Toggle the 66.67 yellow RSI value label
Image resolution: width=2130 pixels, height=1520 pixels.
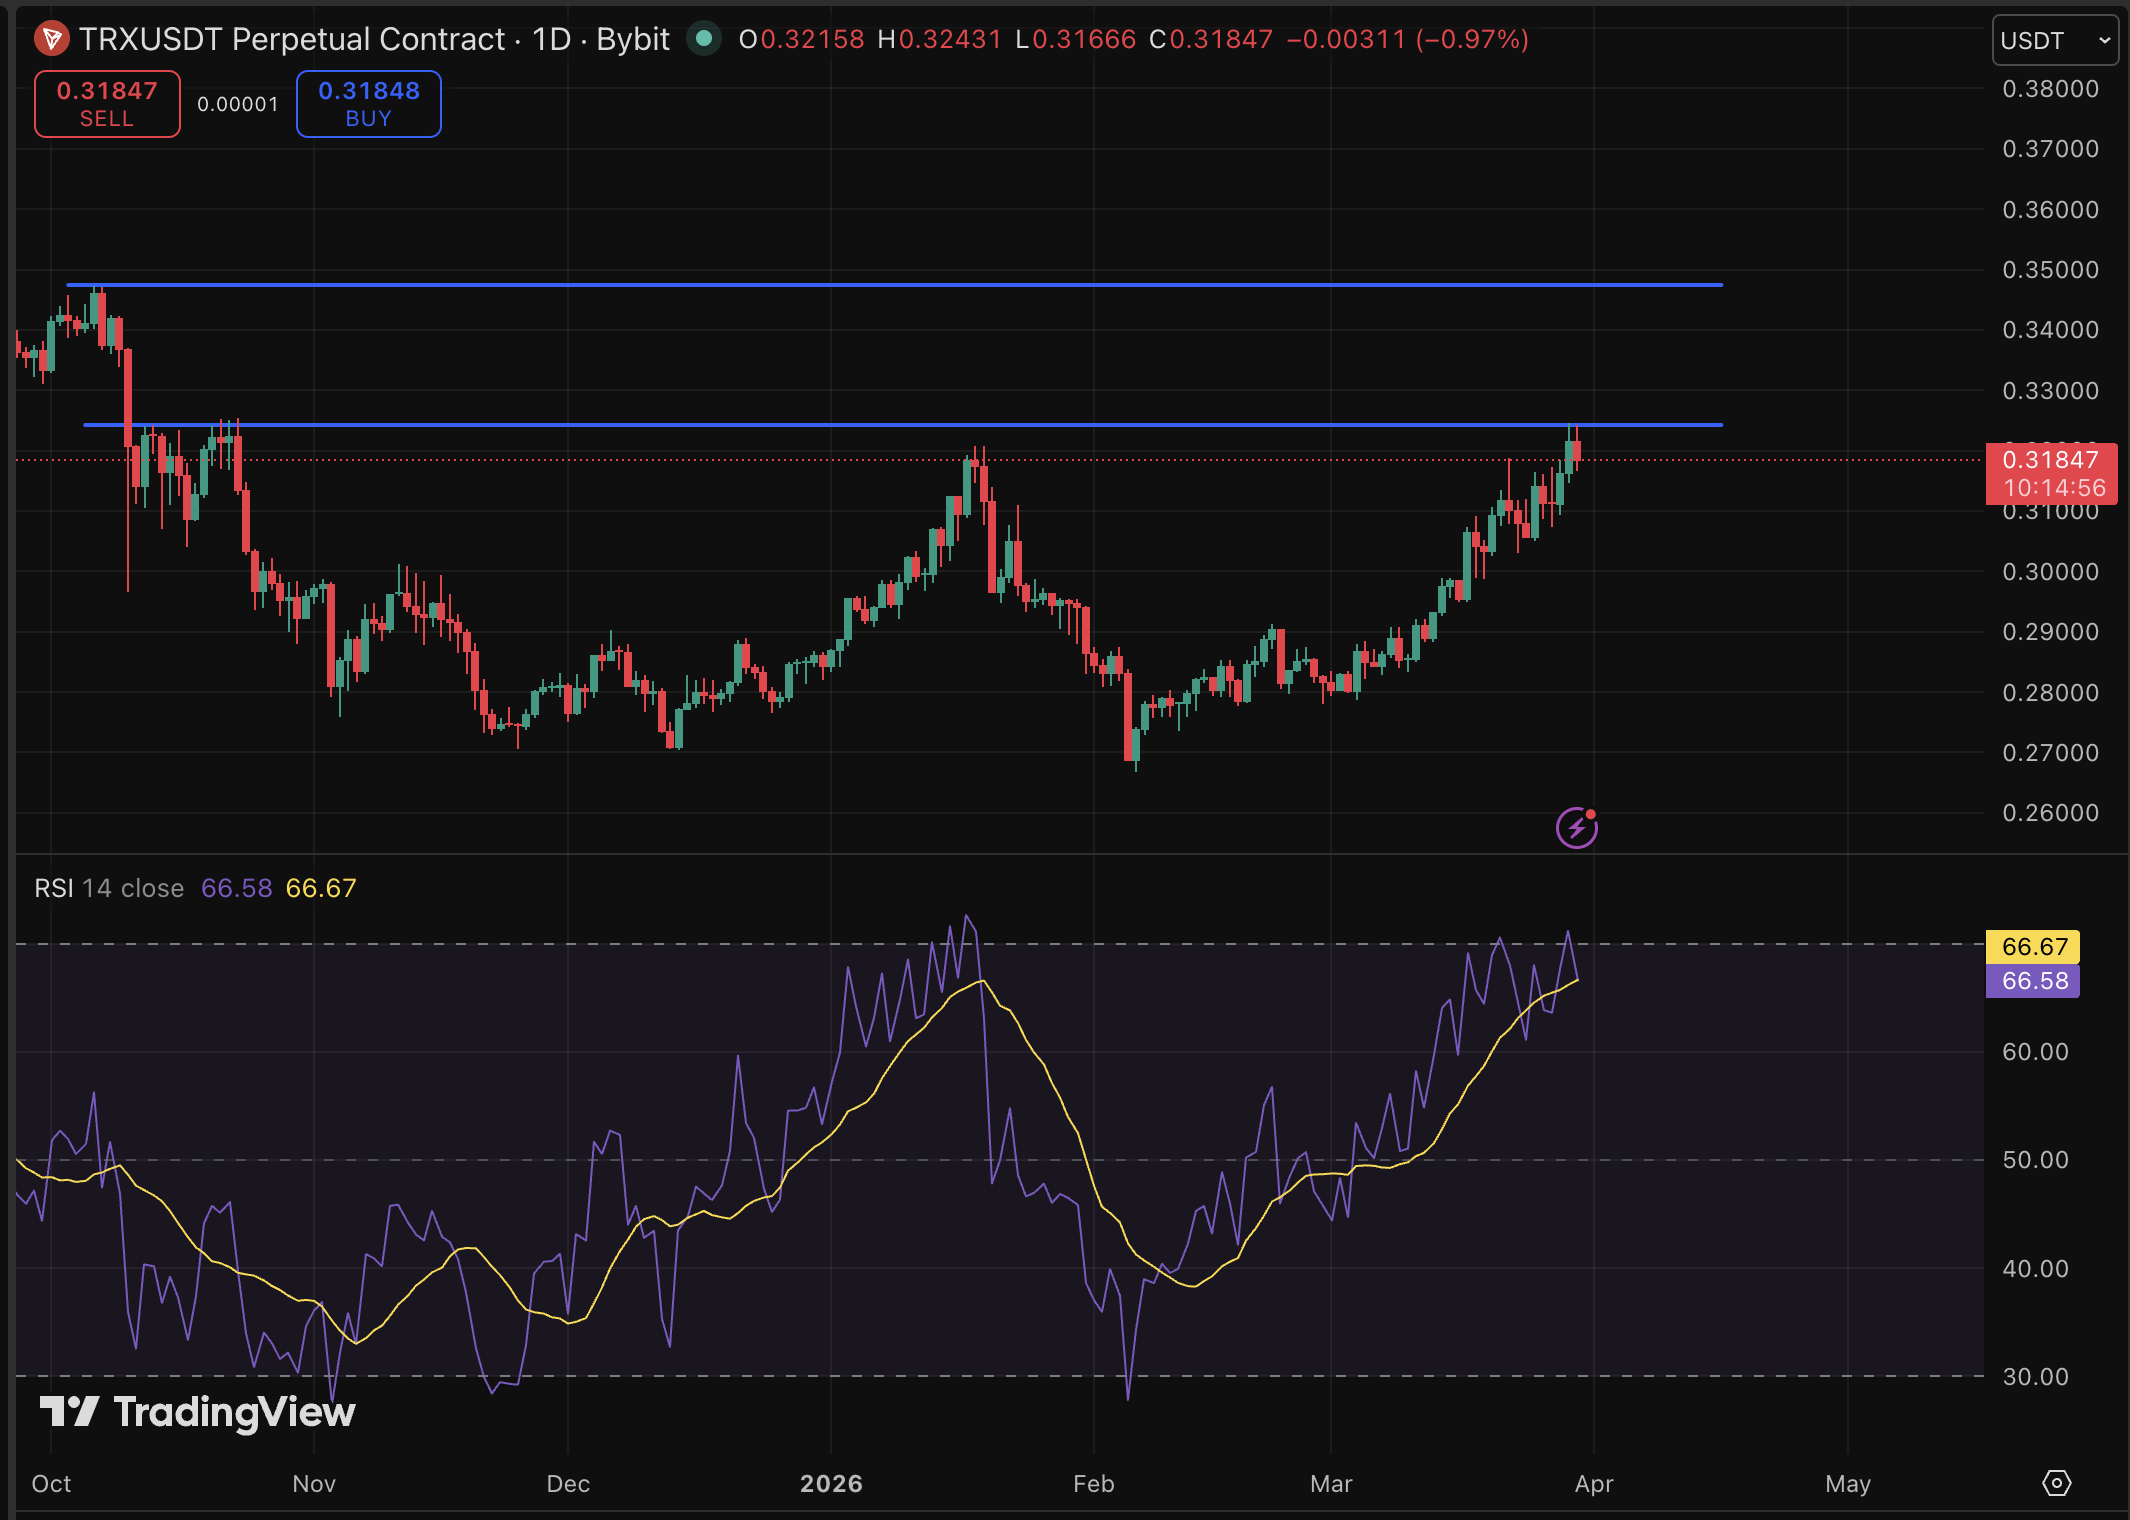click(x=321, y=888)
